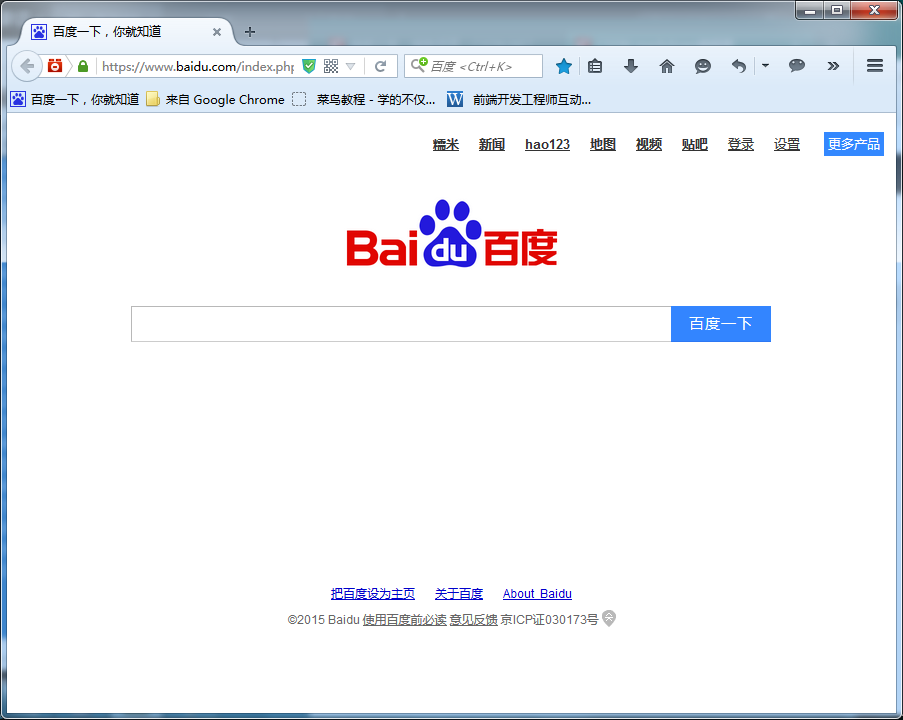This screenshot has height=720, width=903.
Task: Click the chat speech bubble icon
Action: pos(797,66)
